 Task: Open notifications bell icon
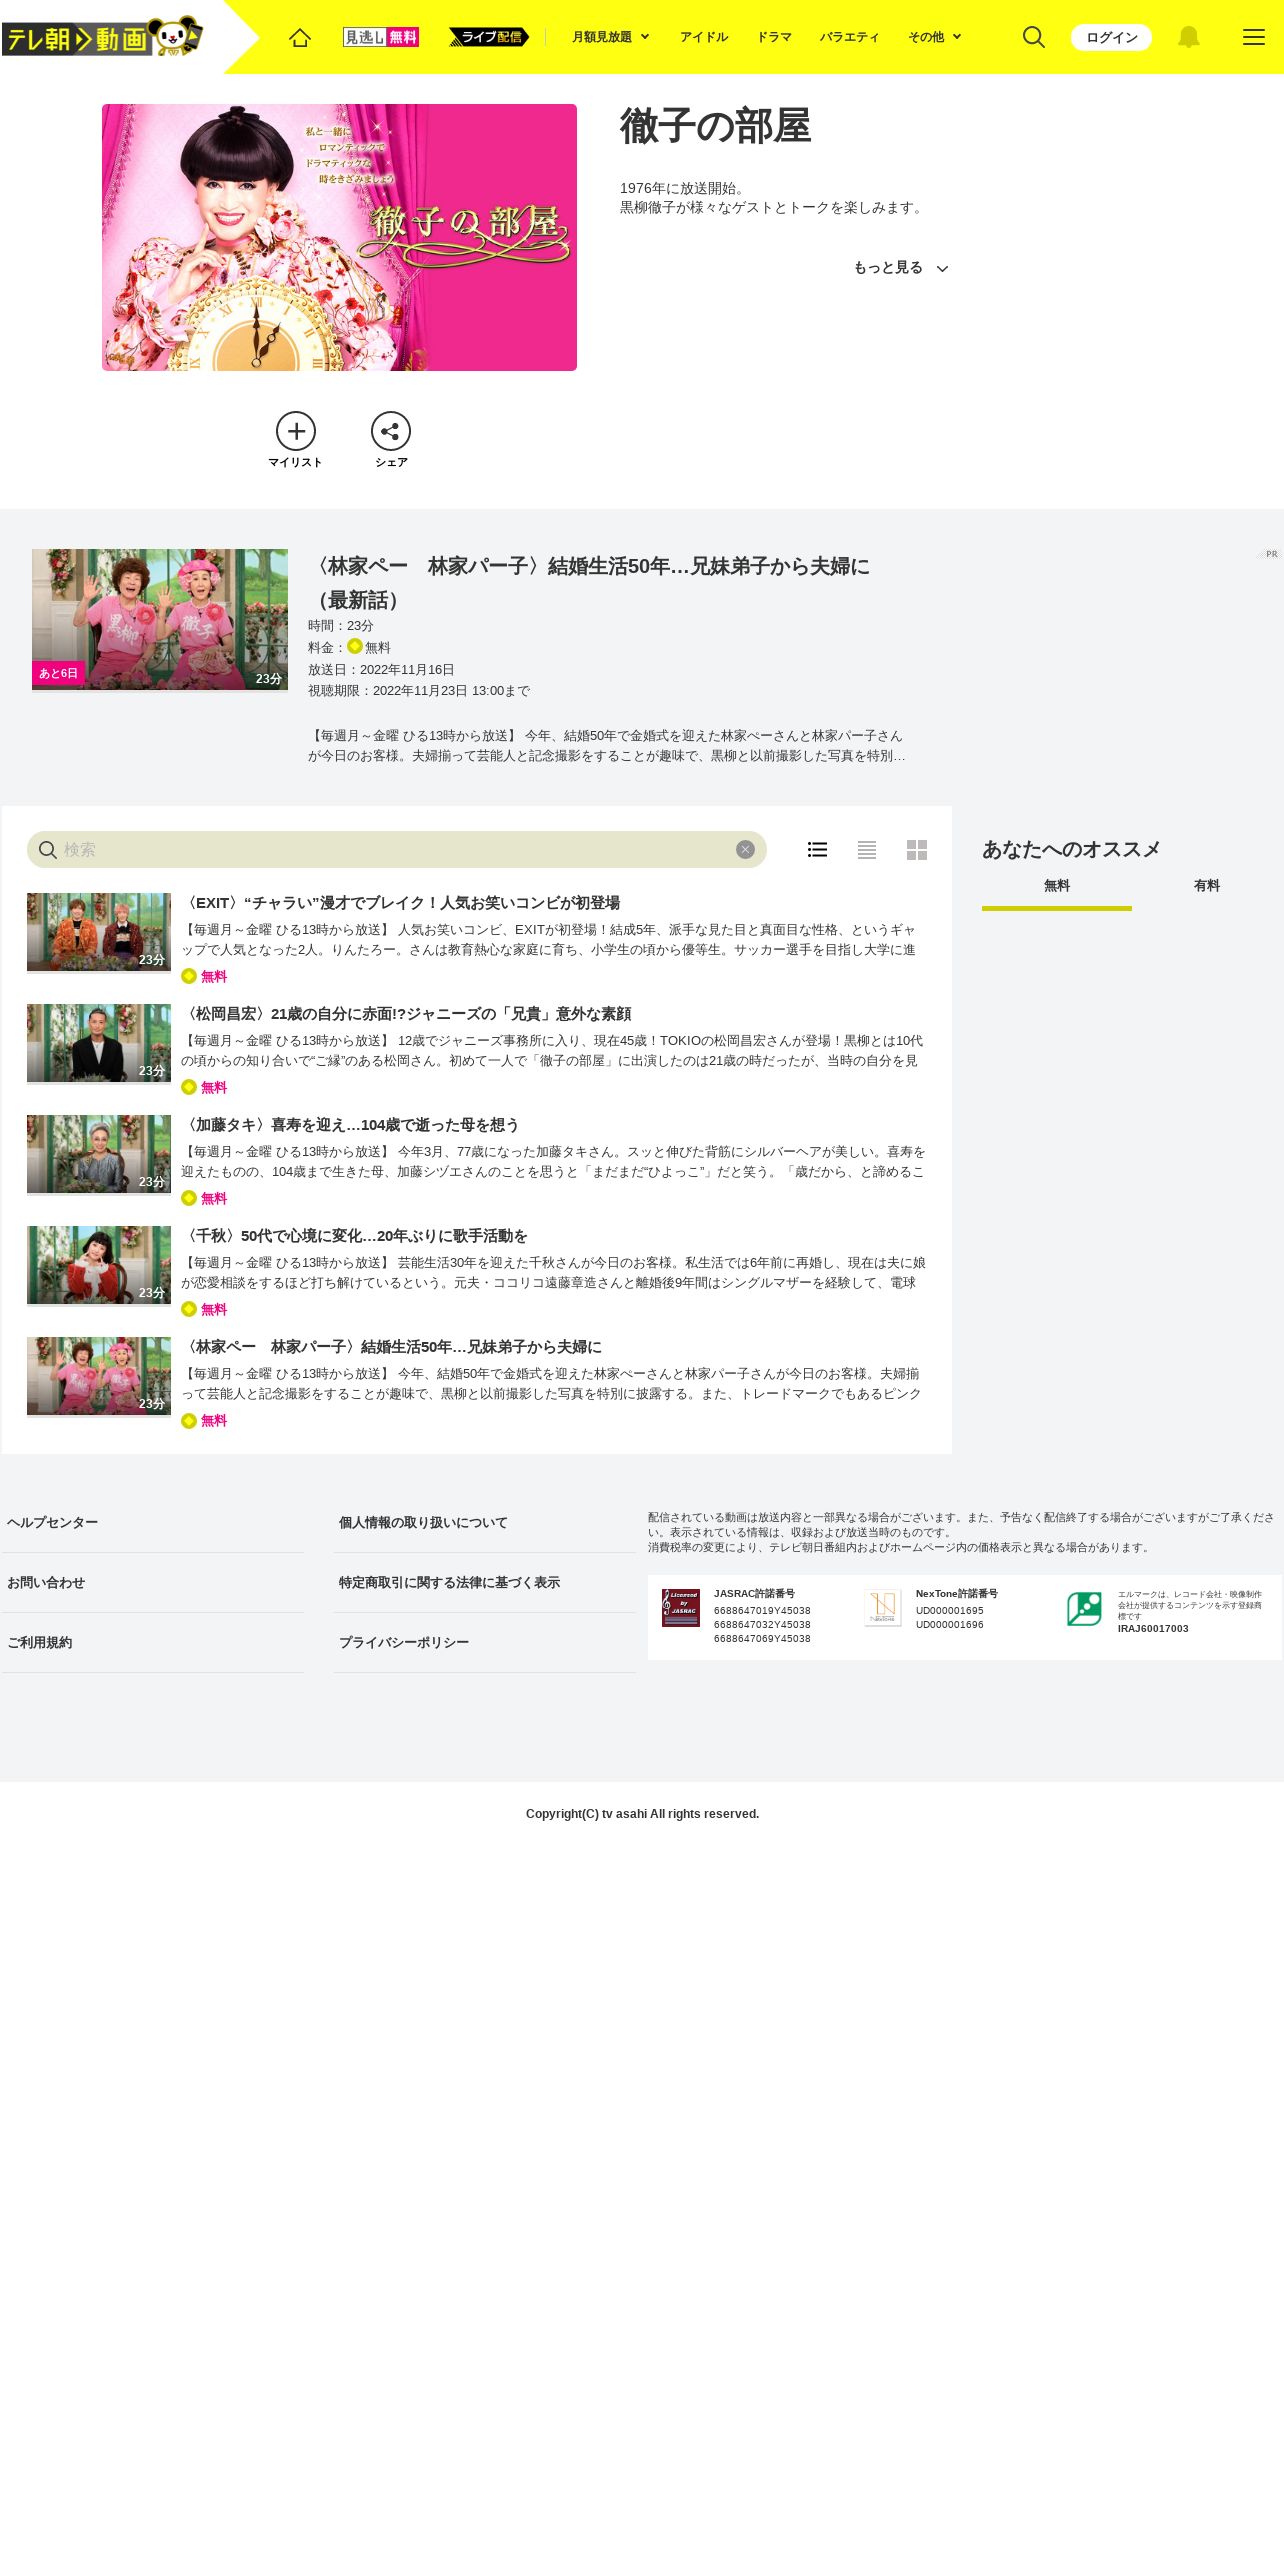1188,37
